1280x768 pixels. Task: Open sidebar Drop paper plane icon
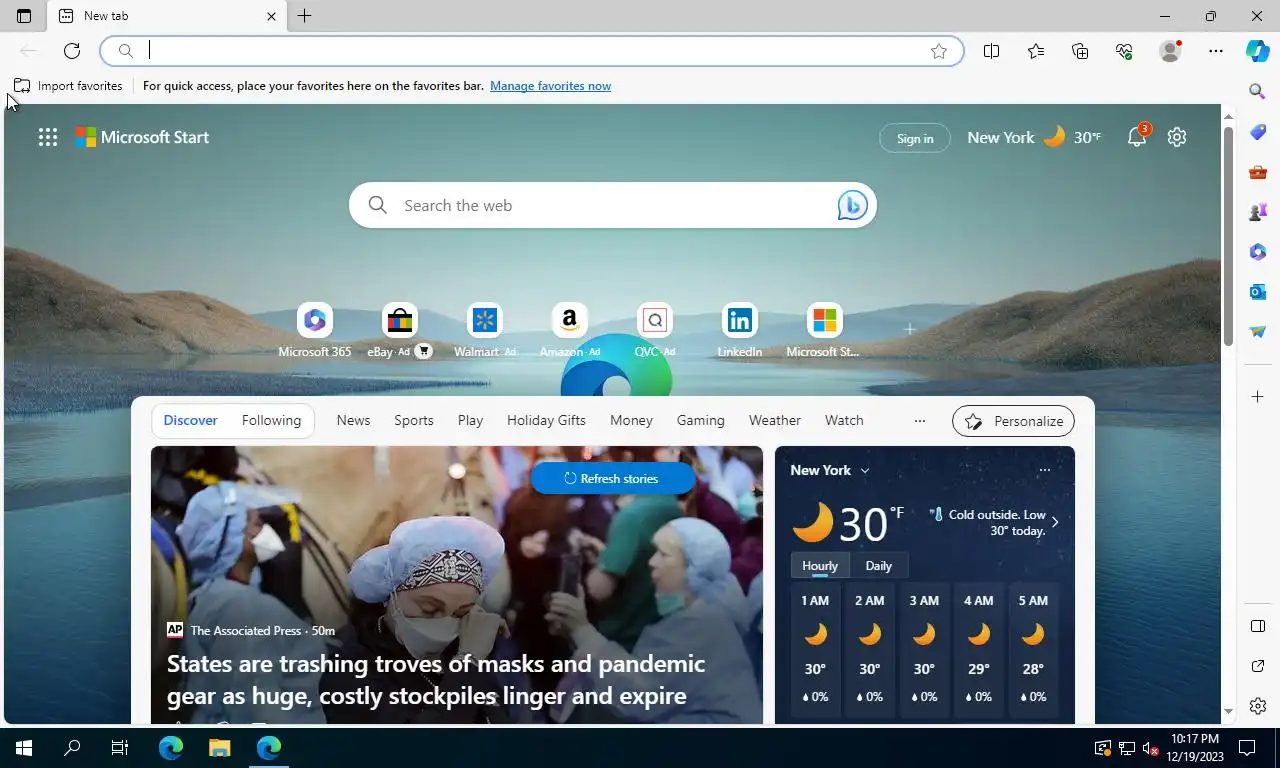tap(1258, 332)
